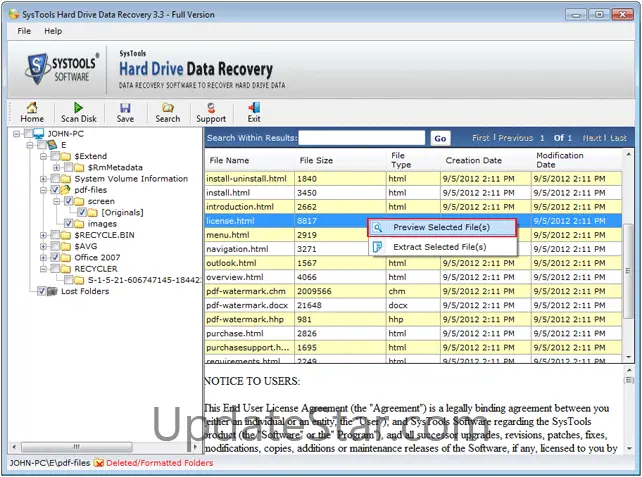Click the RECYCLER folder icon
The width and height of the screenshot is (642, 477).
(66, 269)
